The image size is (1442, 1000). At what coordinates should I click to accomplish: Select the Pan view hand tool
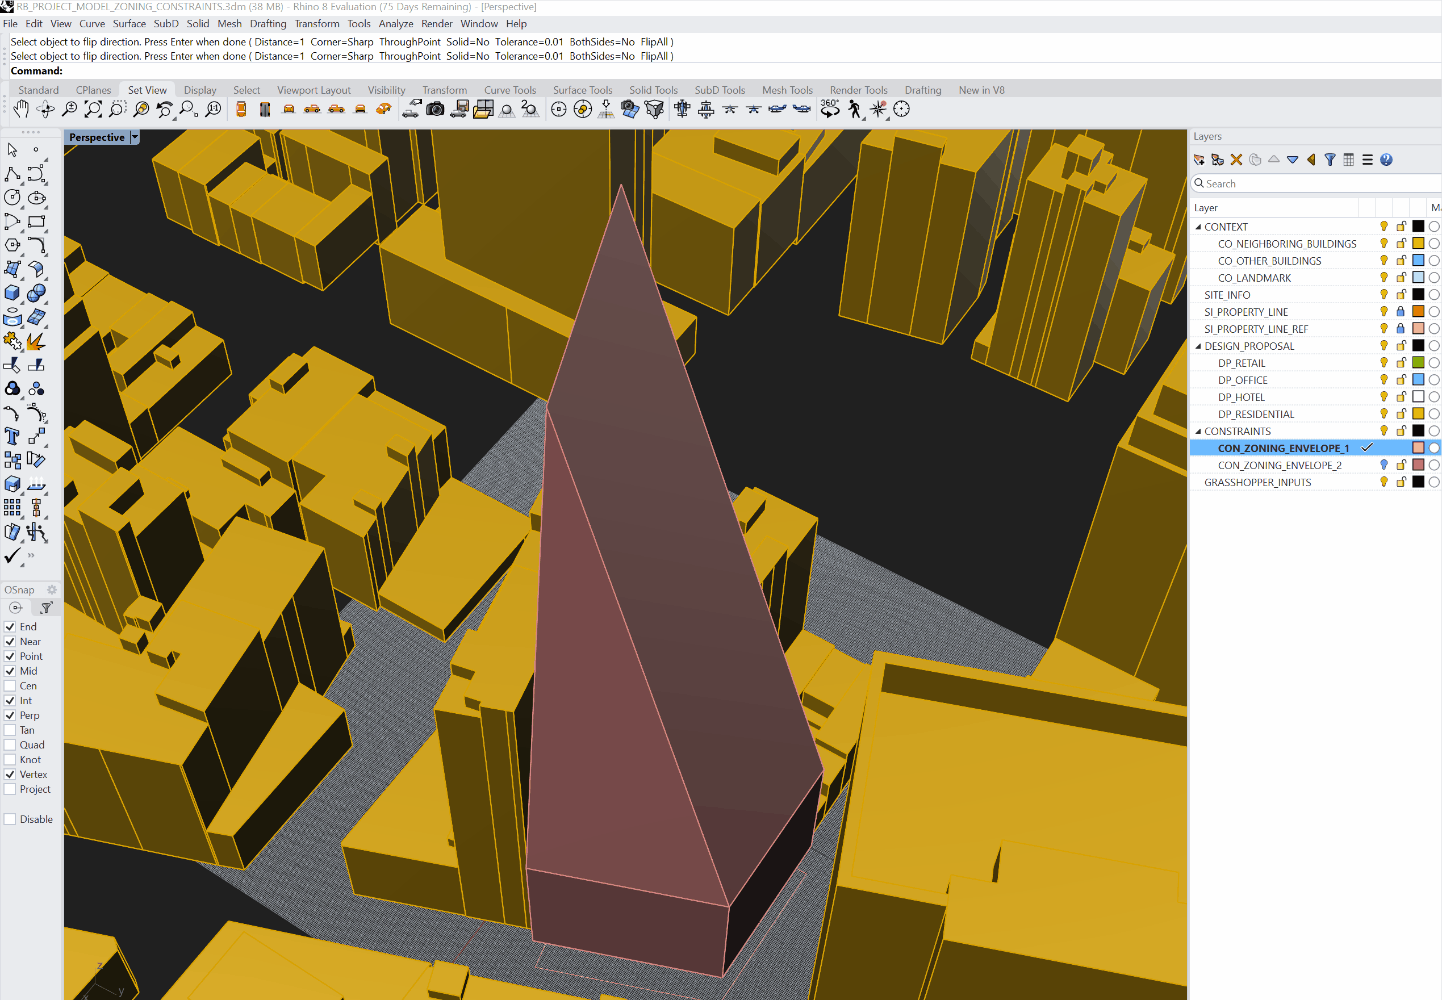[21, 109]
